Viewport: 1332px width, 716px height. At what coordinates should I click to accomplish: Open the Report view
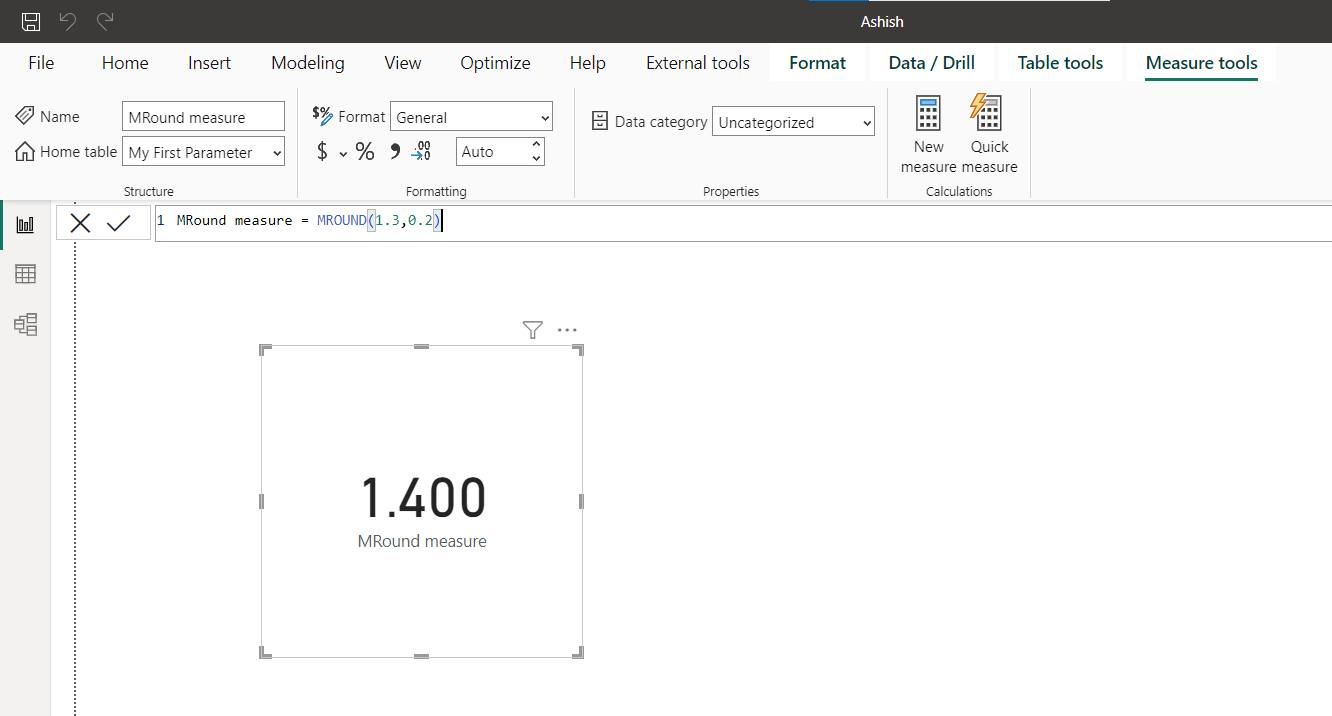25,223
